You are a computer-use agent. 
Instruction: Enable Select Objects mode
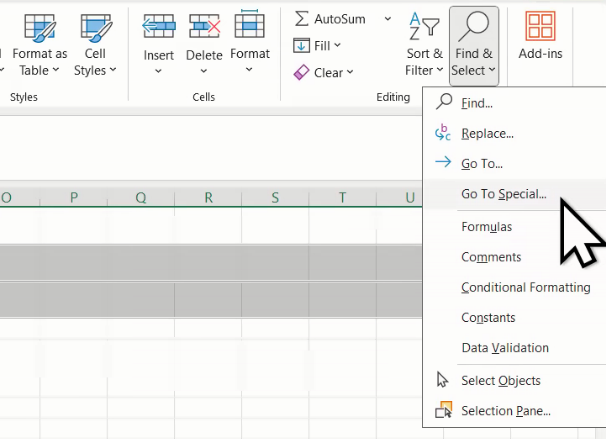[500, 380]
